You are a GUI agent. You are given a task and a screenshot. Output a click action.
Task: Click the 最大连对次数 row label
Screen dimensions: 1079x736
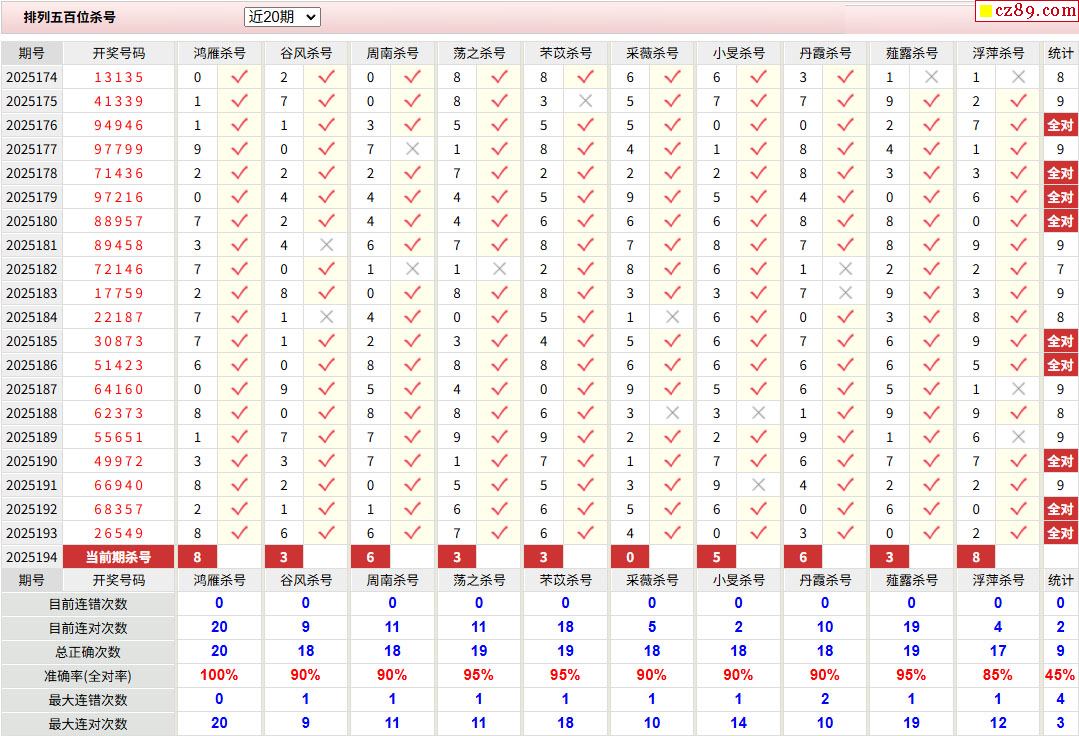(88, 724)
